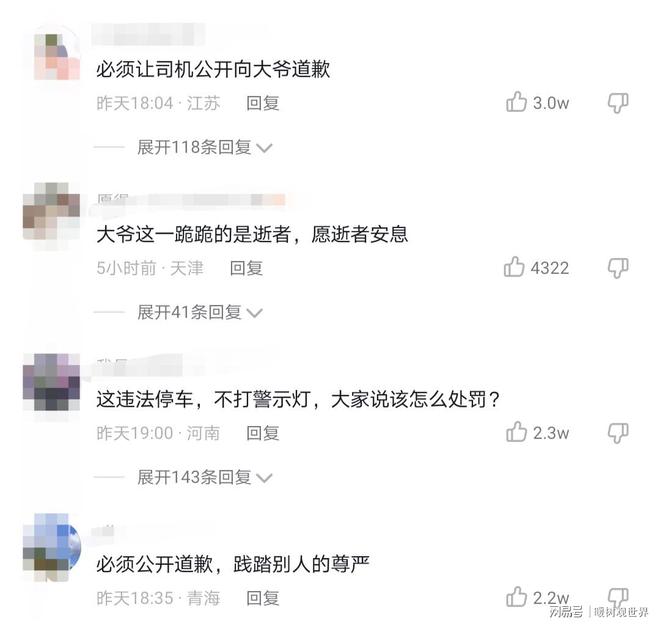The height and width of the screenshot is (624, 660).
Task: Expand 展开143条回复 thread
Action: 205,477
